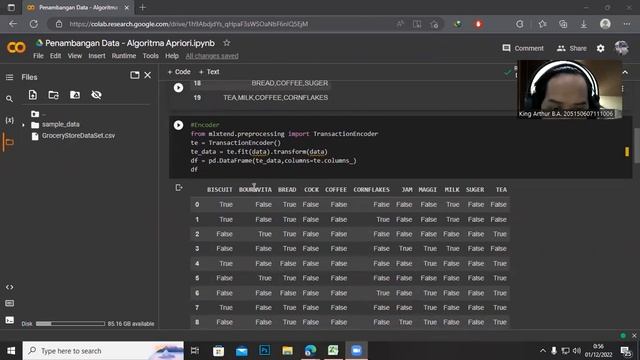Viewport: 640px width, 360px height.
Task: Open browser favorites star icon
Action: tap(542, 24)
